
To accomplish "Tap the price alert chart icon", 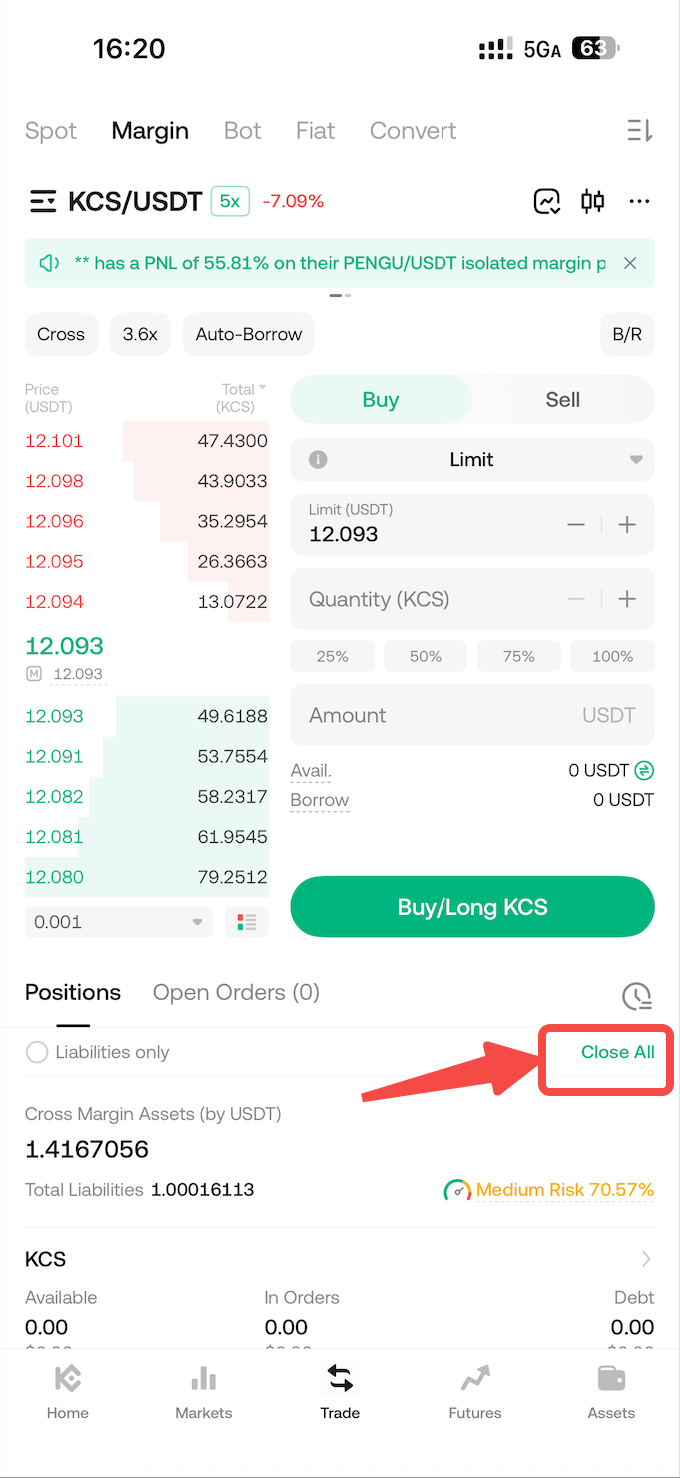I will click(547, 201).
